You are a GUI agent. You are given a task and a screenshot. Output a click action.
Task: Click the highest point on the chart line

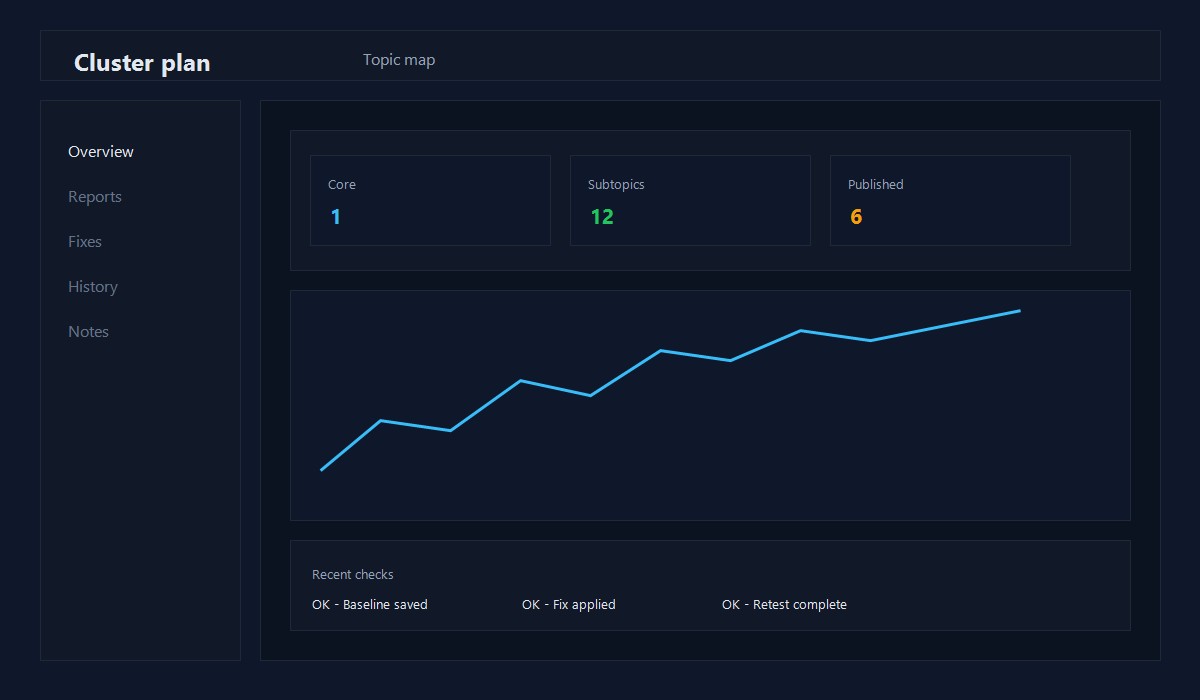point(1019,311)
